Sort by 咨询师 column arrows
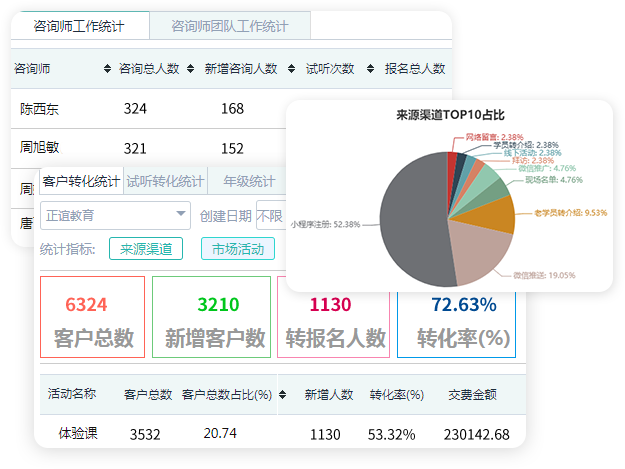 107,69
